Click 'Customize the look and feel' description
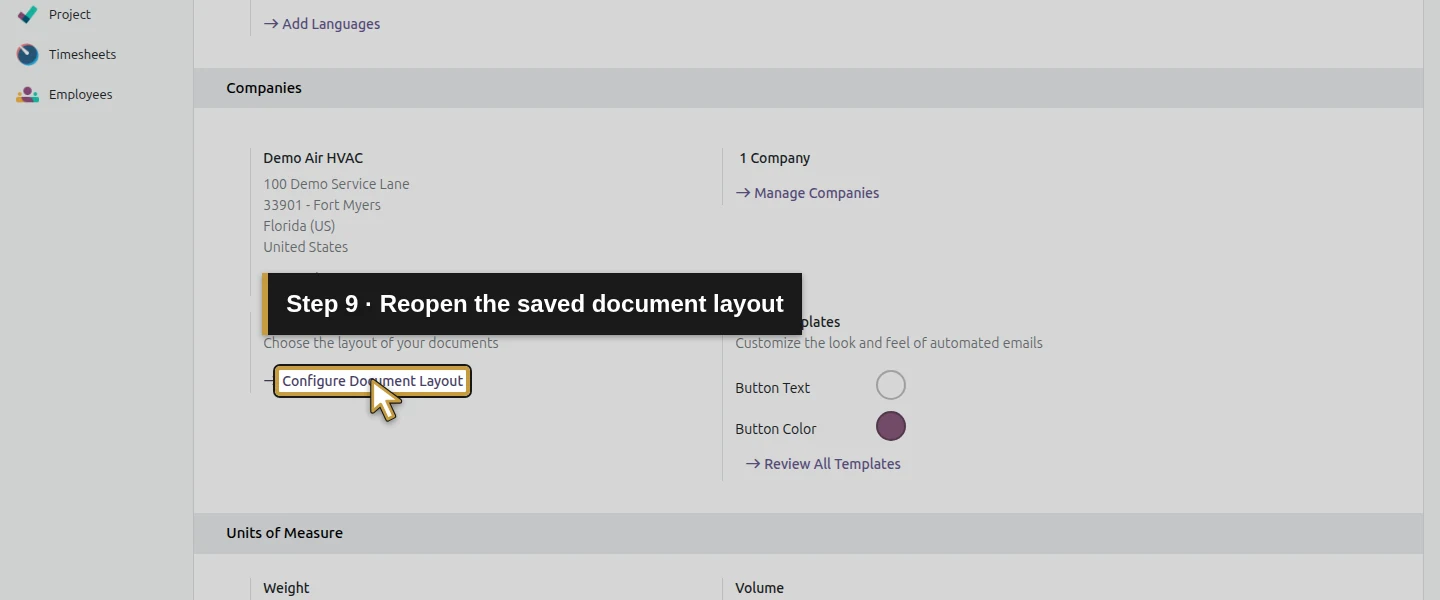This screenshot has width=1440, height=600. (x=889, y=343)
